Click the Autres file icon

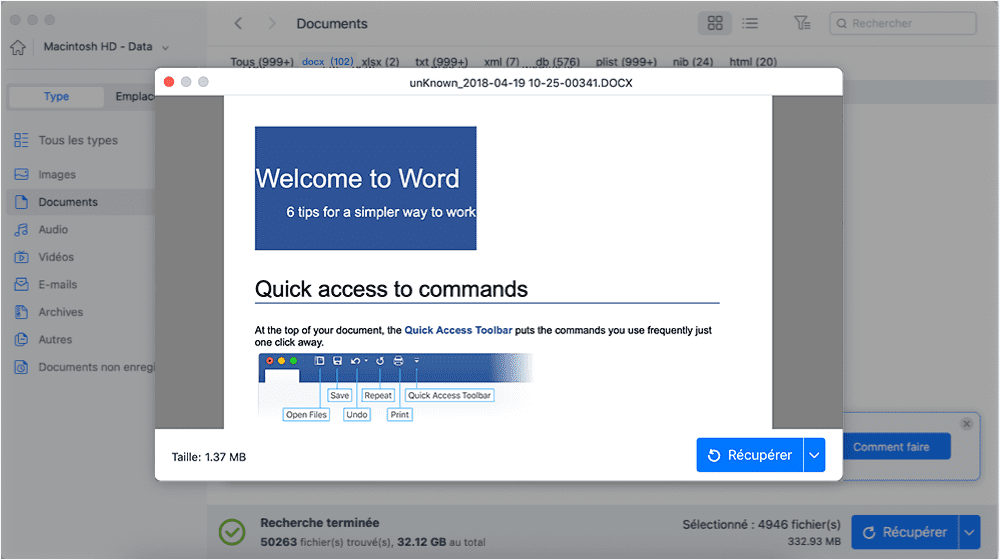(21, 339)
